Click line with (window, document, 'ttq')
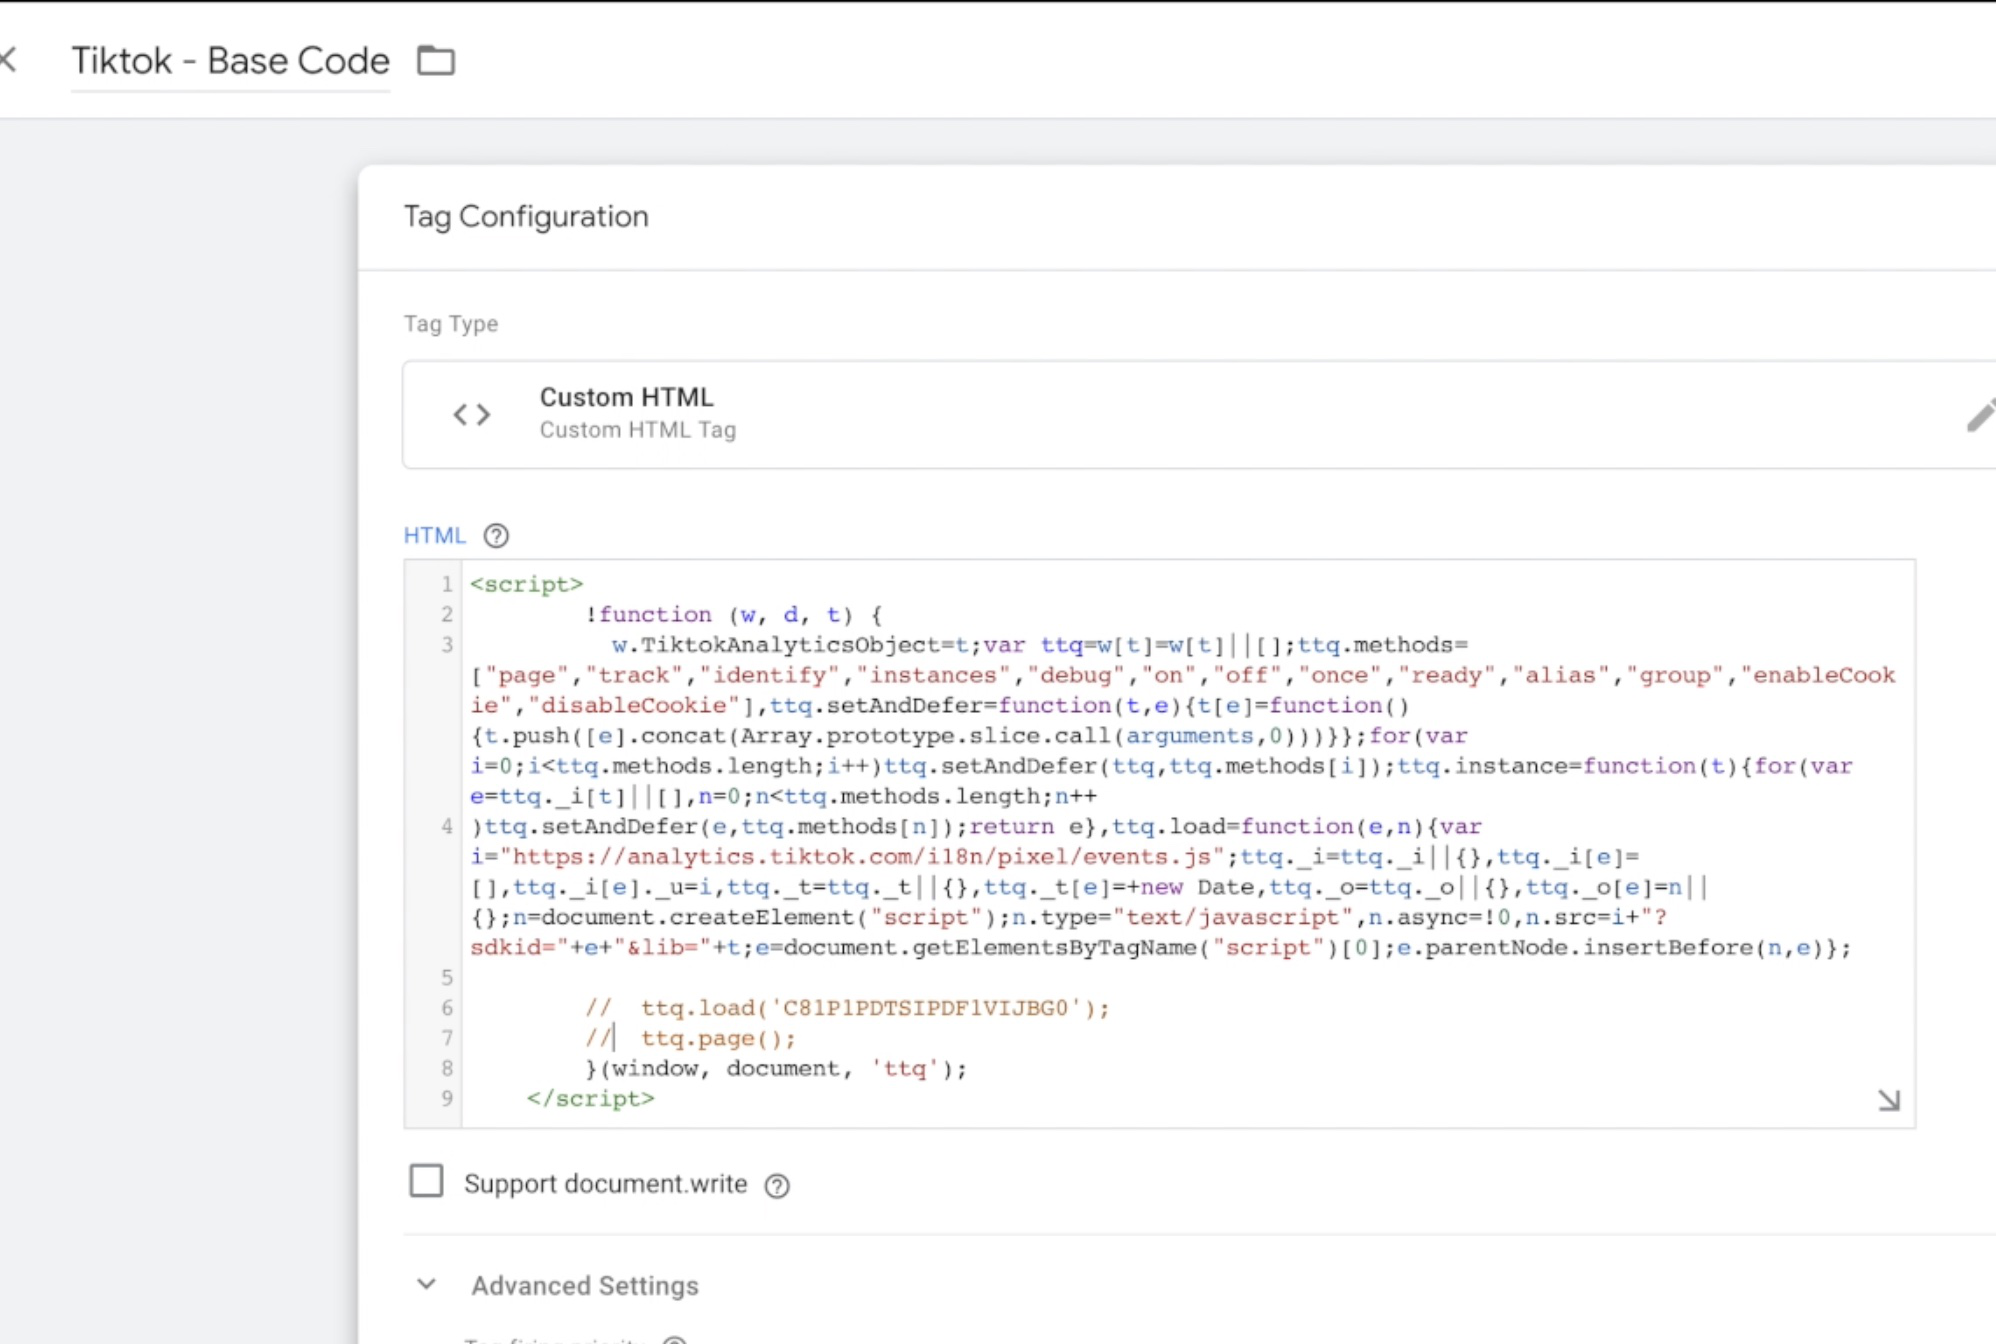Viewport: 1996px width, 1344px height. click(x=776, y=1068)
